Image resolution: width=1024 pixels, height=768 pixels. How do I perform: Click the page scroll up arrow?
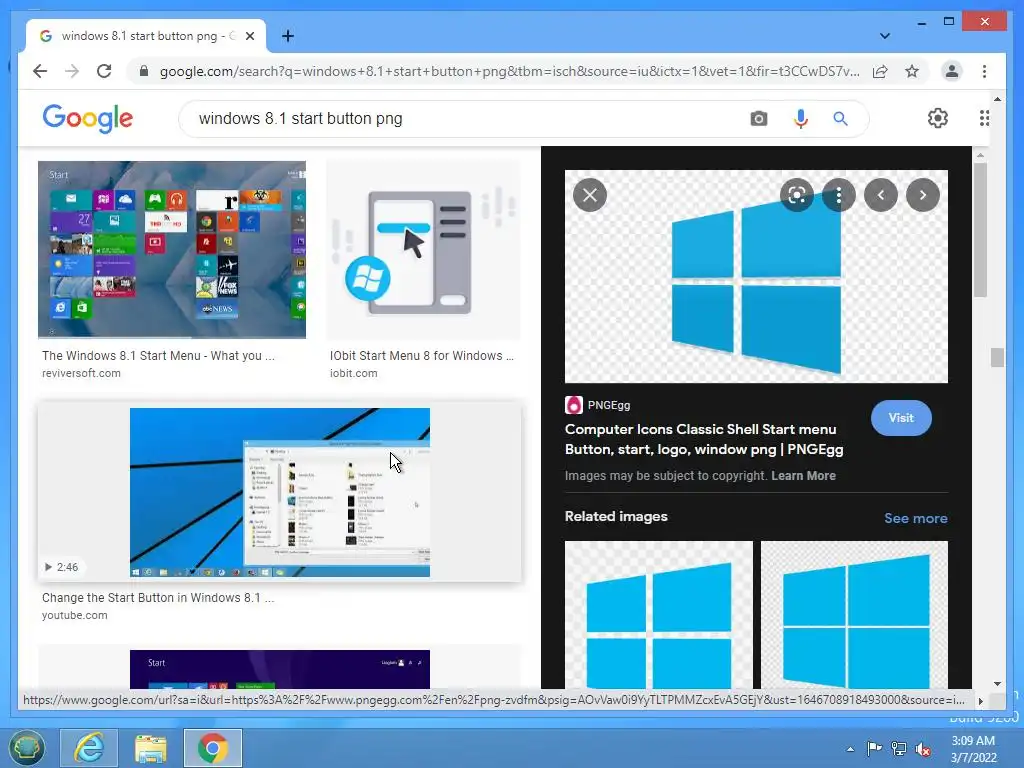pos(997,99)
